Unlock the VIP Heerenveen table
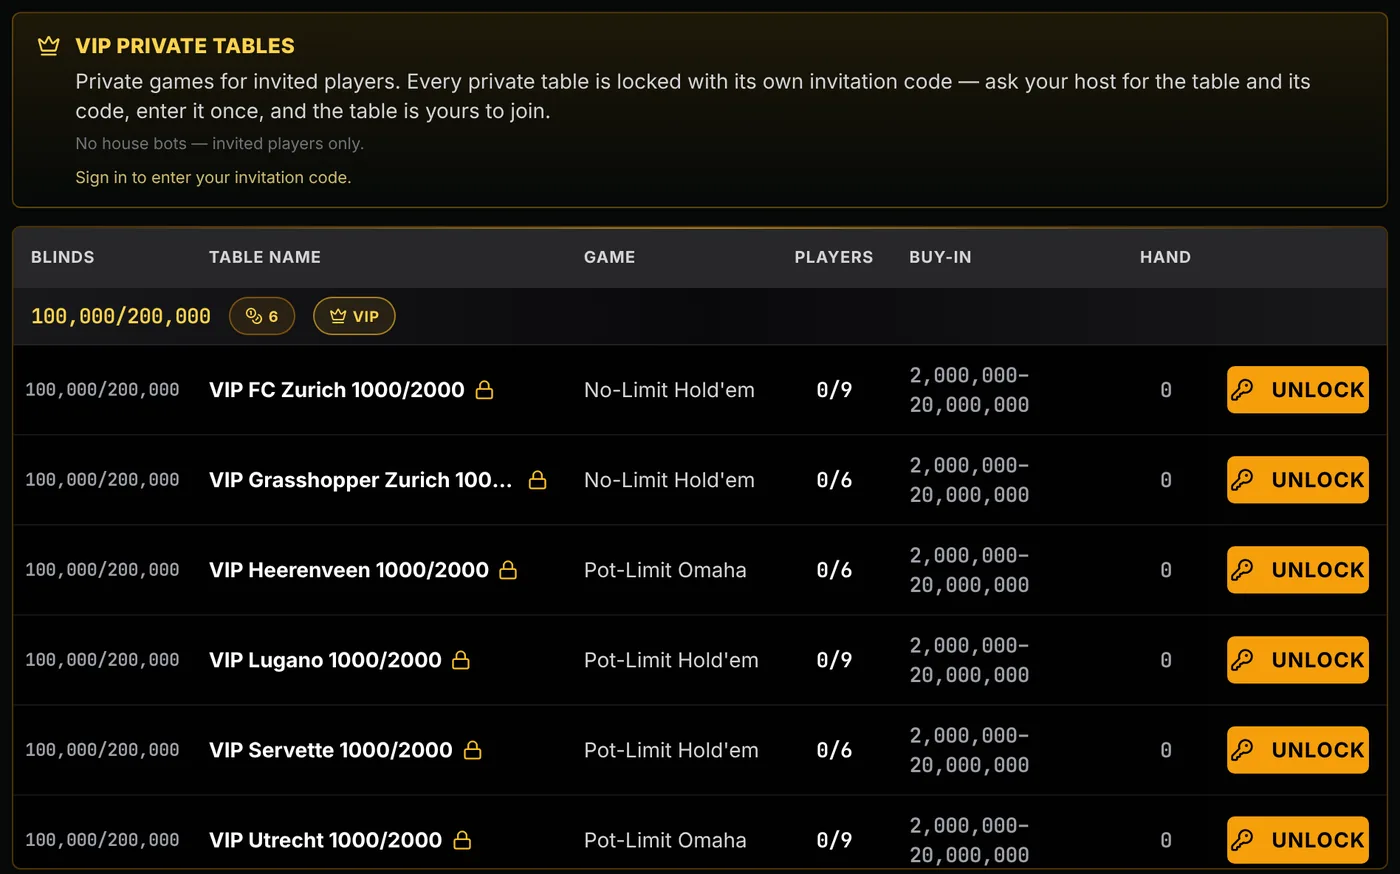Image resolution: width=1400 pixels, height=874 pixels. [1298, 570]
